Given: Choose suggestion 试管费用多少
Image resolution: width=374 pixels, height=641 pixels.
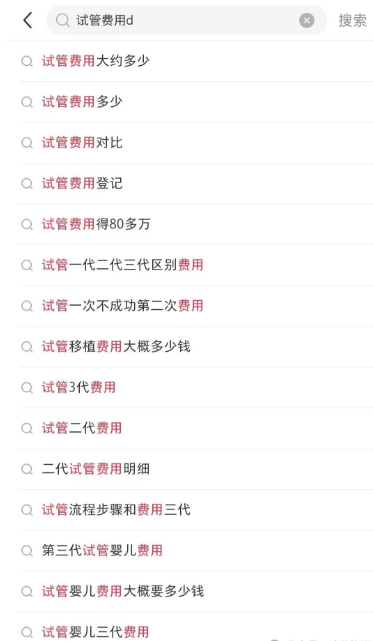Looking at the screenshot, I should point(196,102).
